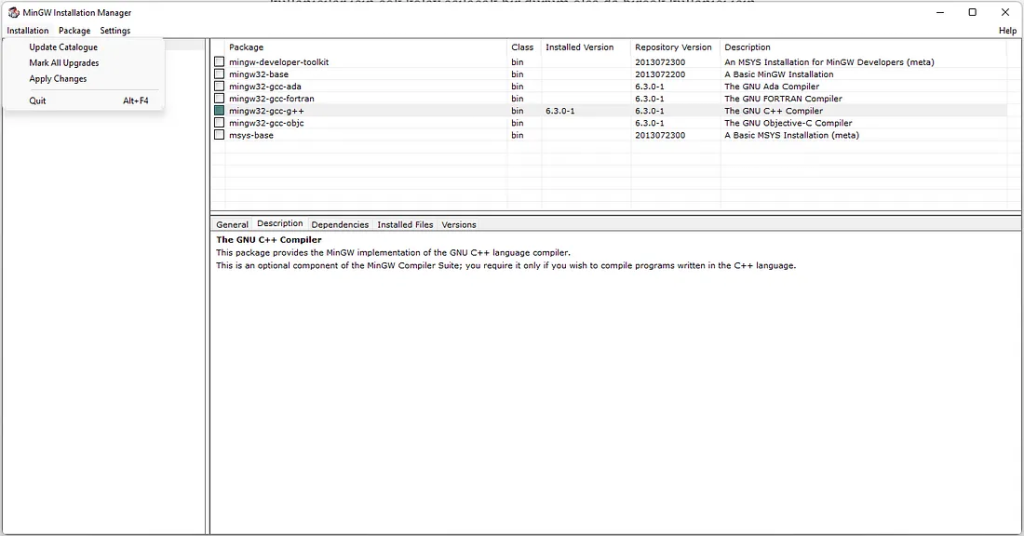Click the MinGW app icon in title bar

point(13,12)
